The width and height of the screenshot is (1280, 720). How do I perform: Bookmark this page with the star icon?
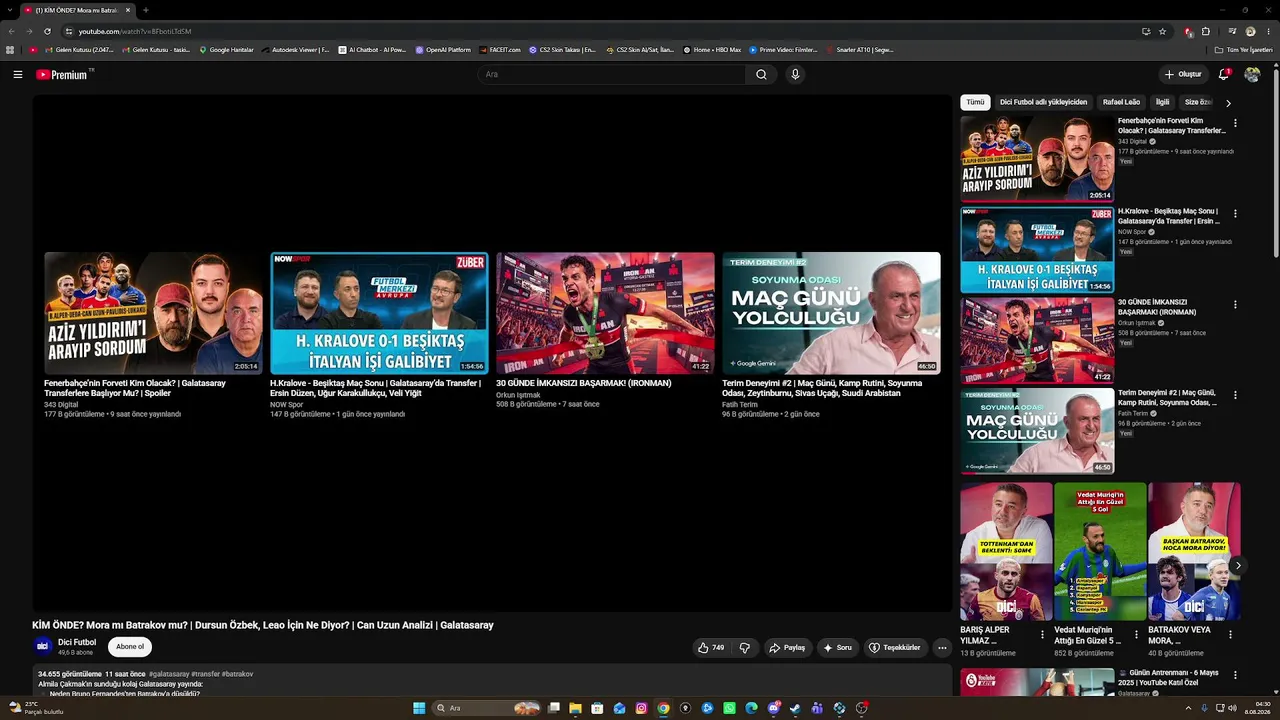(x=1162, y=31)
